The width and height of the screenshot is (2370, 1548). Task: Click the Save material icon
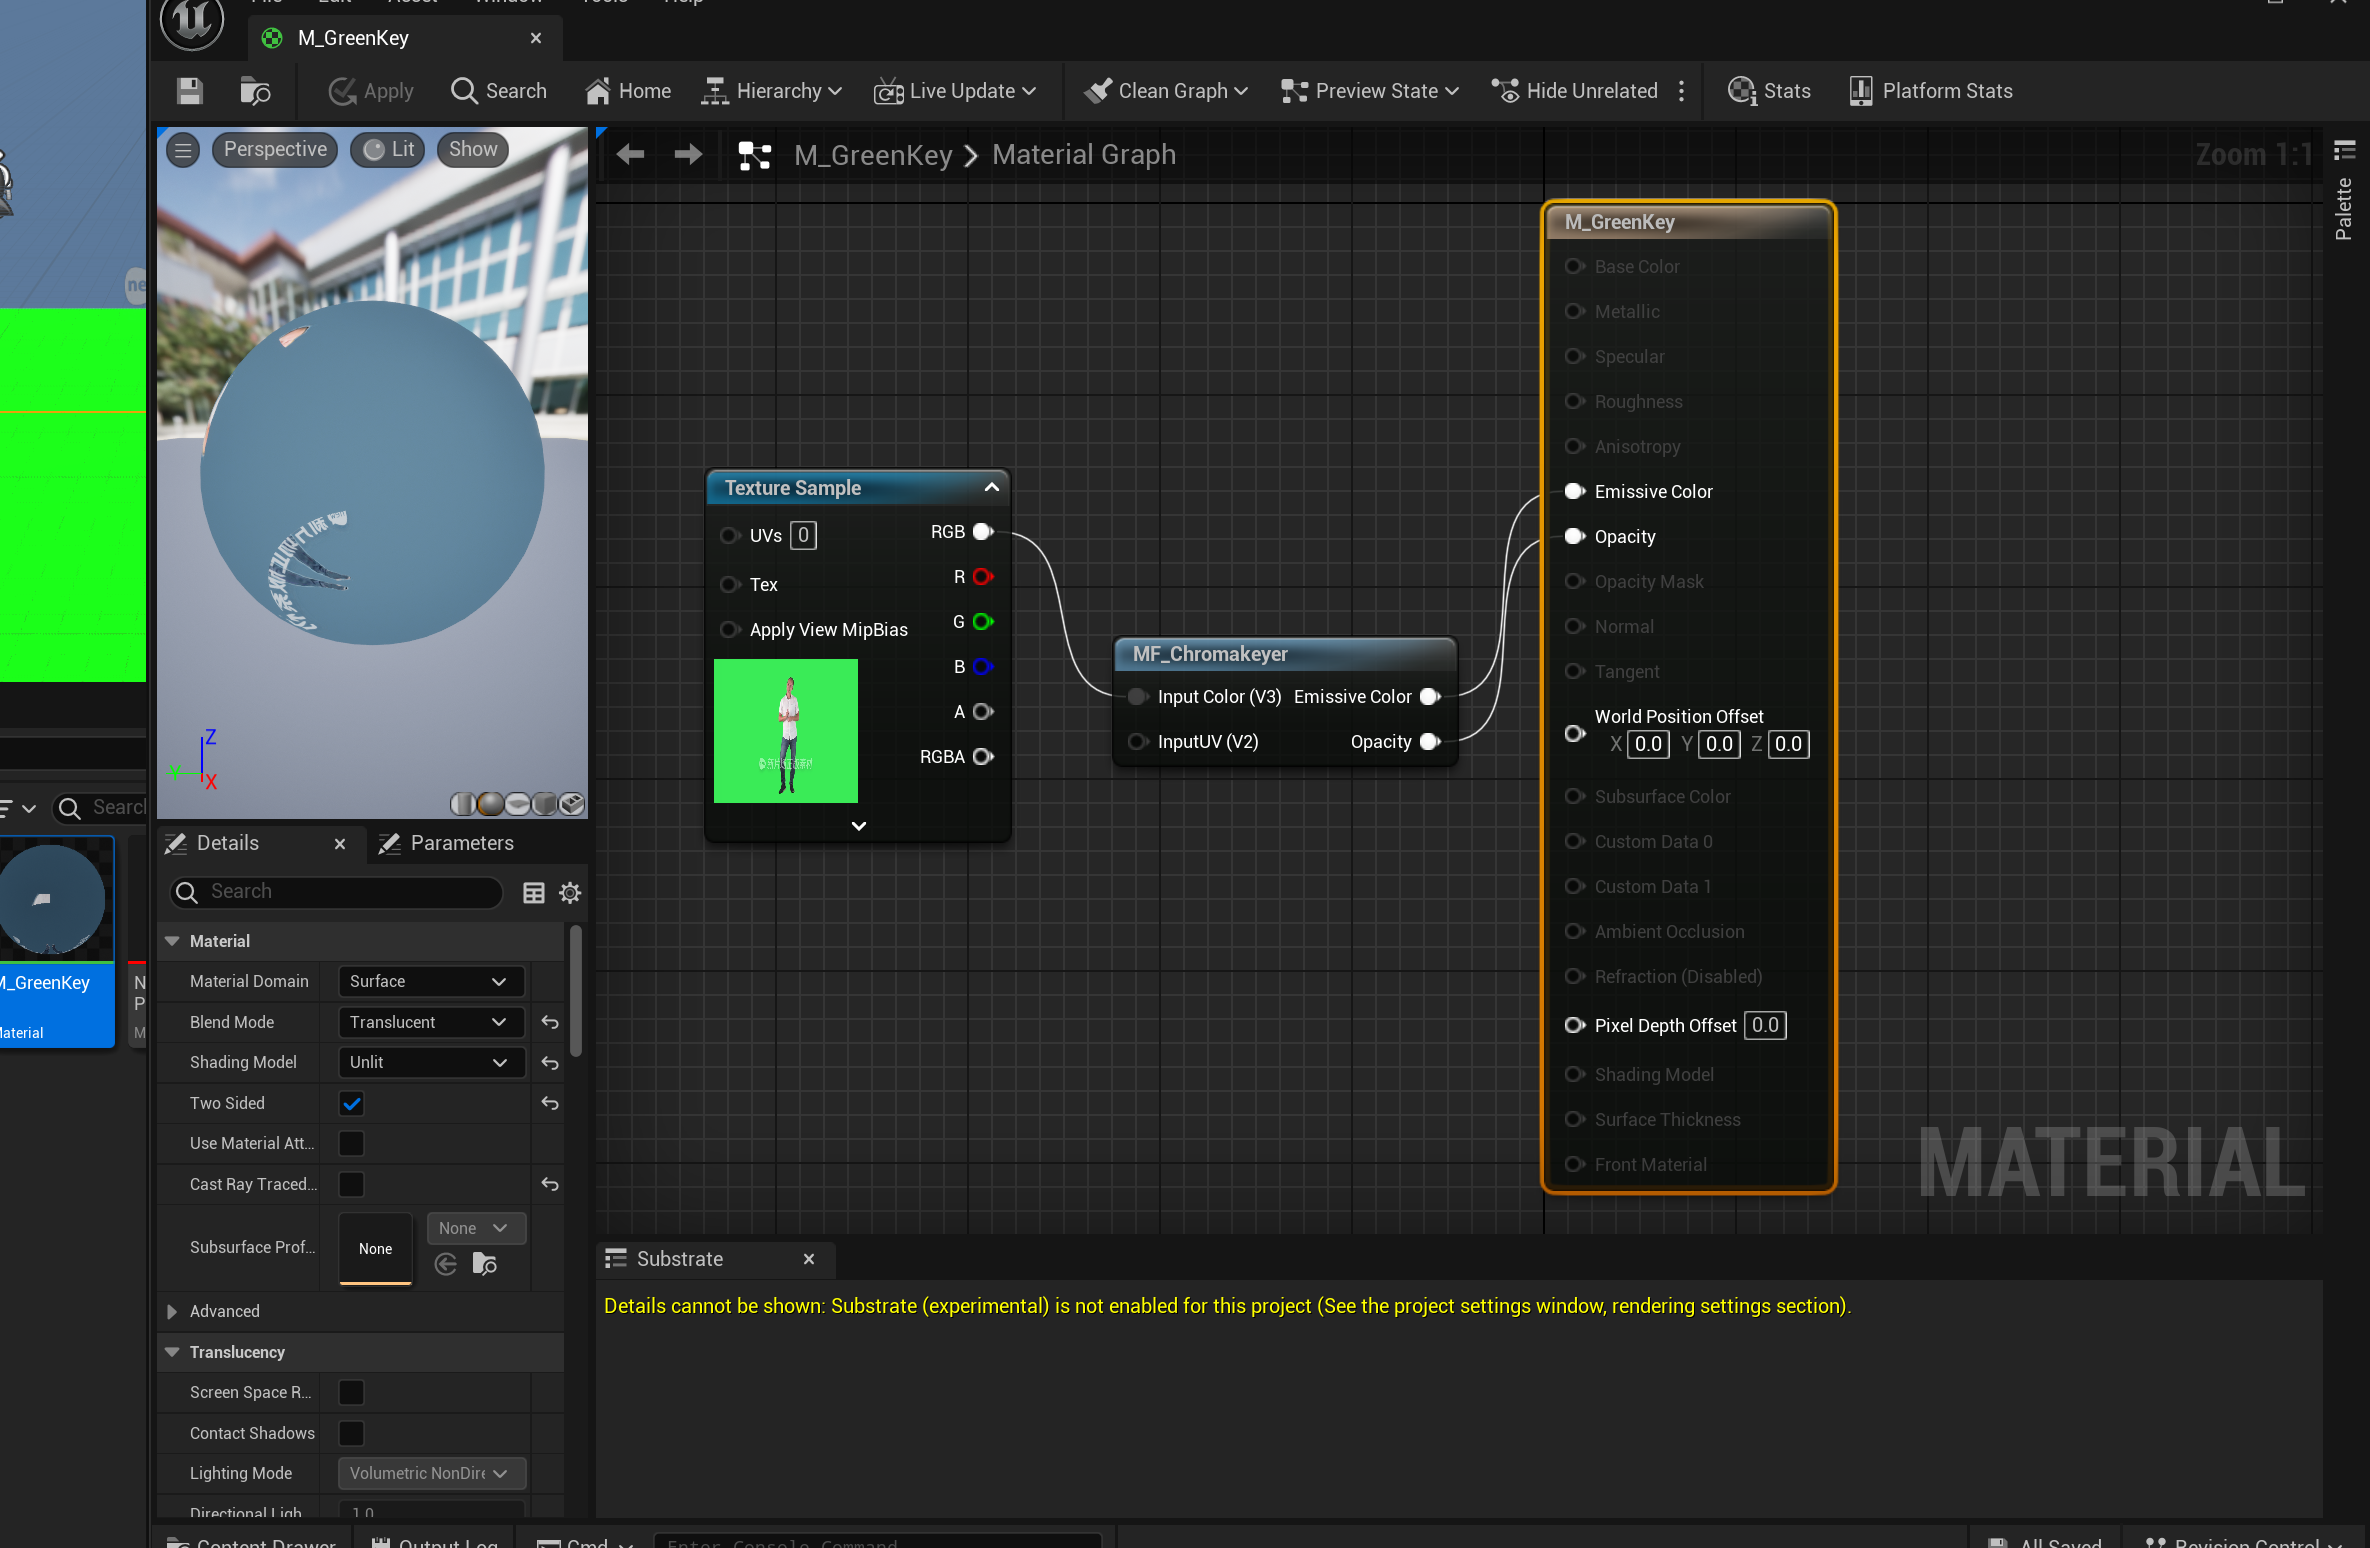pos(189,91)
